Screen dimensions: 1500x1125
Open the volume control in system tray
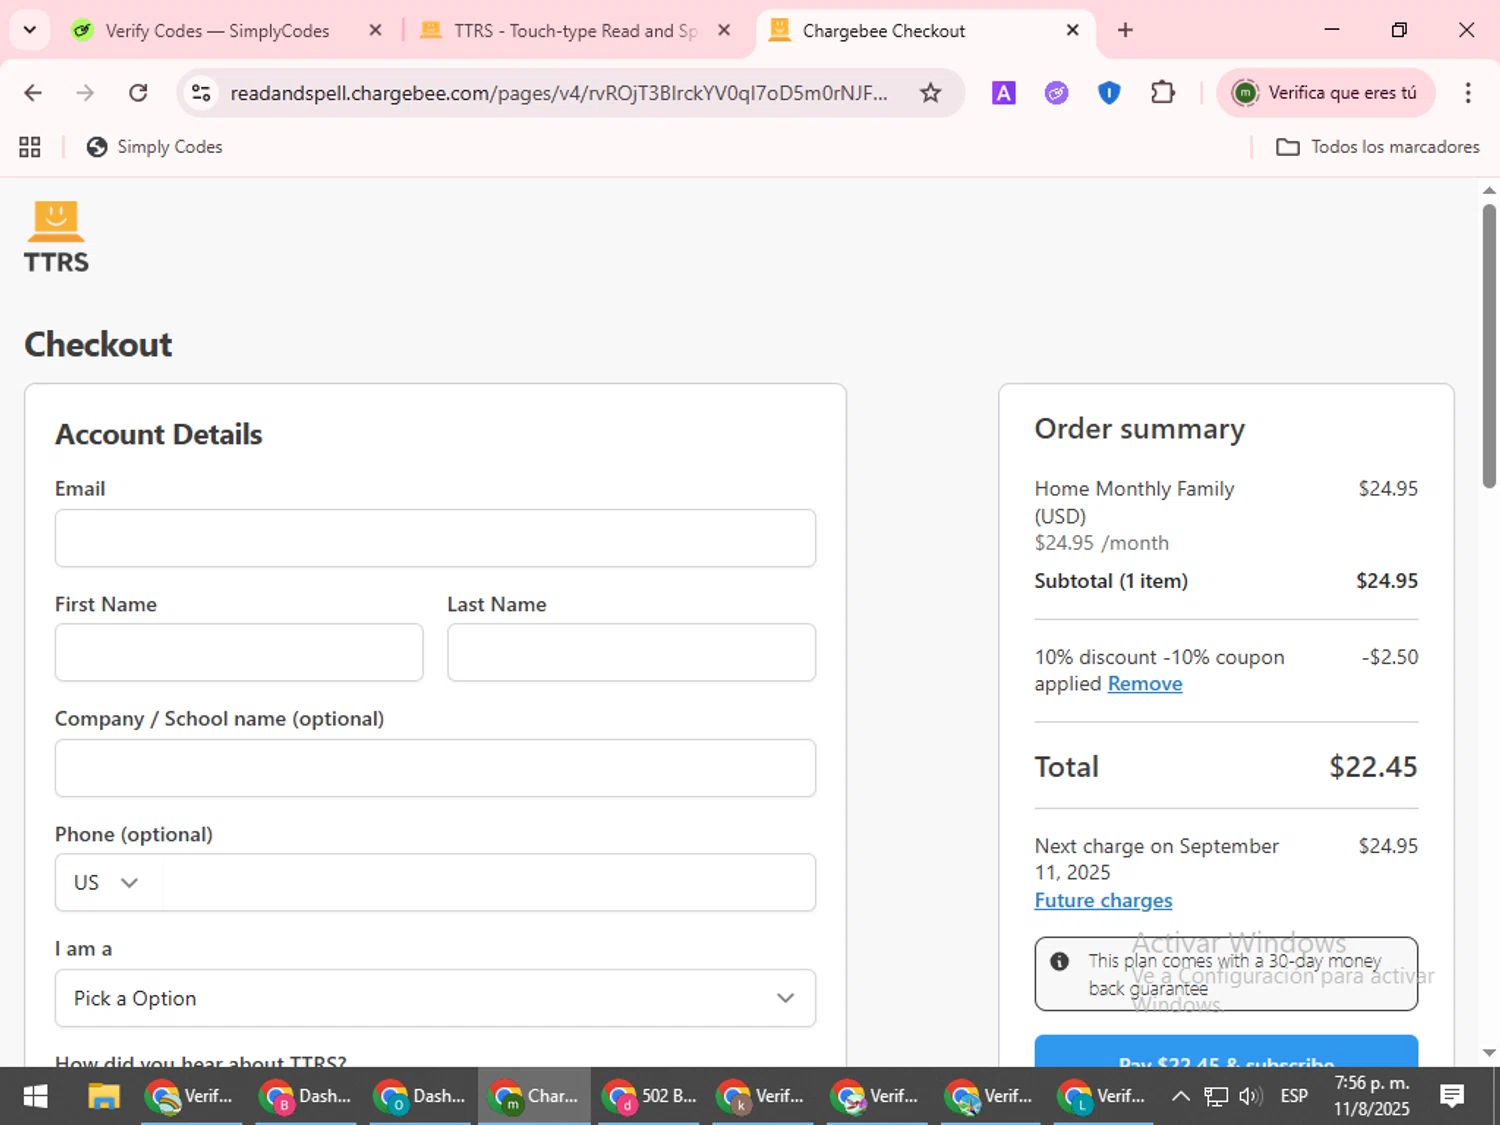1250,1096
